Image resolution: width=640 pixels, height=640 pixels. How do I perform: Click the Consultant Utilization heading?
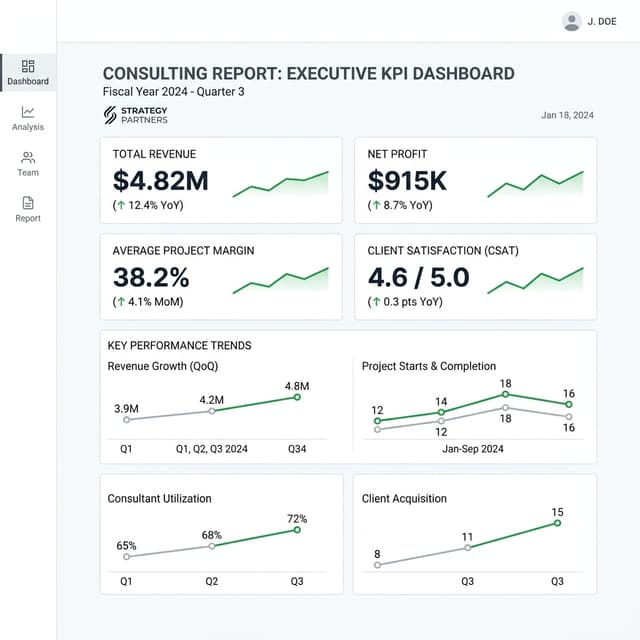point(159,498)
